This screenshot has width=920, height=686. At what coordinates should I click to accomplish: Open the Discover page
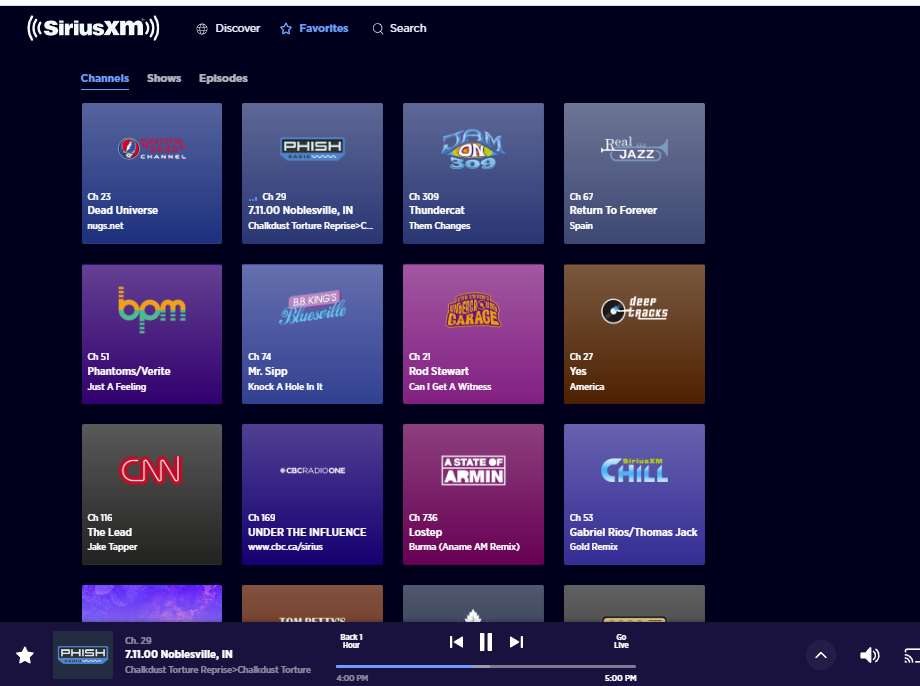click(228, 28)
